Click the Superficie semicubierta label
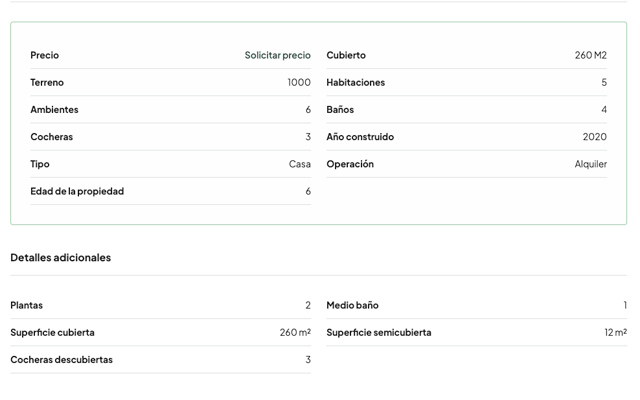This screenshot has height=400, width=640. pyautogui.click(x=379, y=333)
